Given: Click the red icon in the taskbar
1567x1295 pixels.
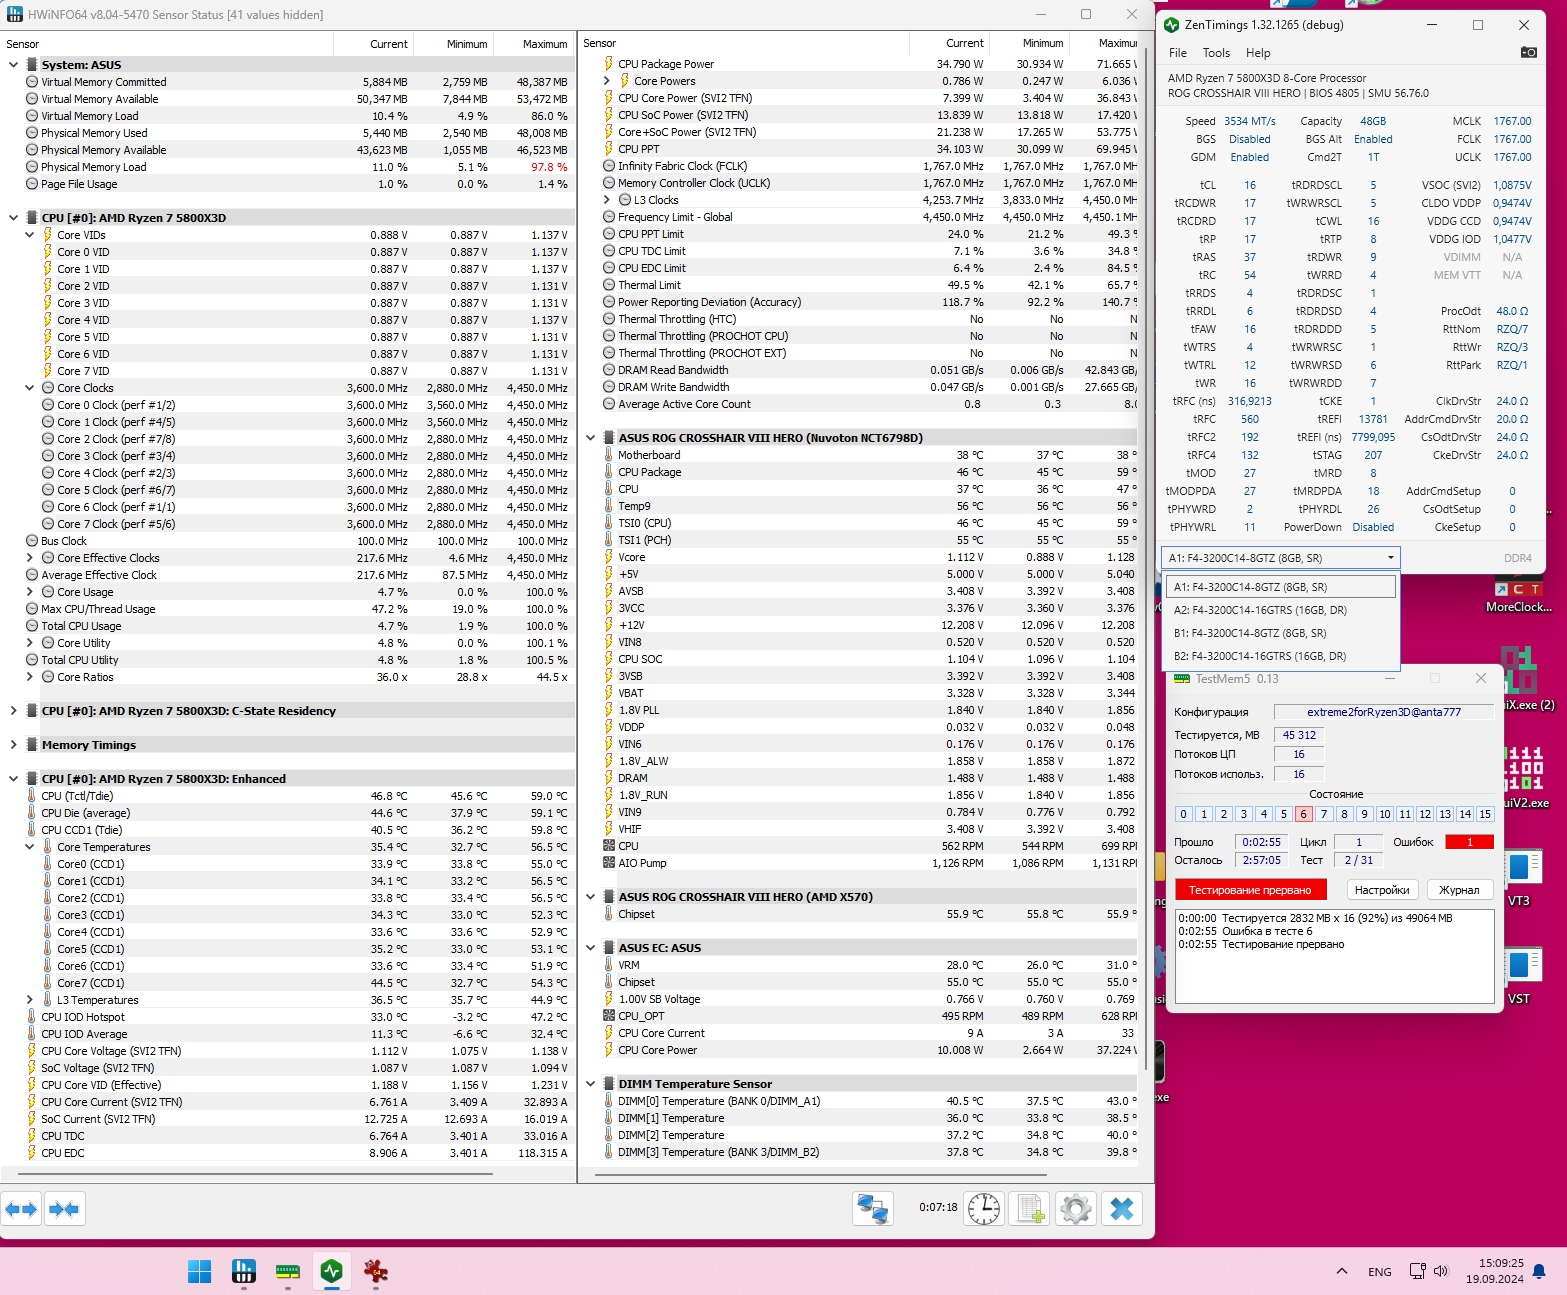Looking at the screenshot, I should tap(376, 1271).
